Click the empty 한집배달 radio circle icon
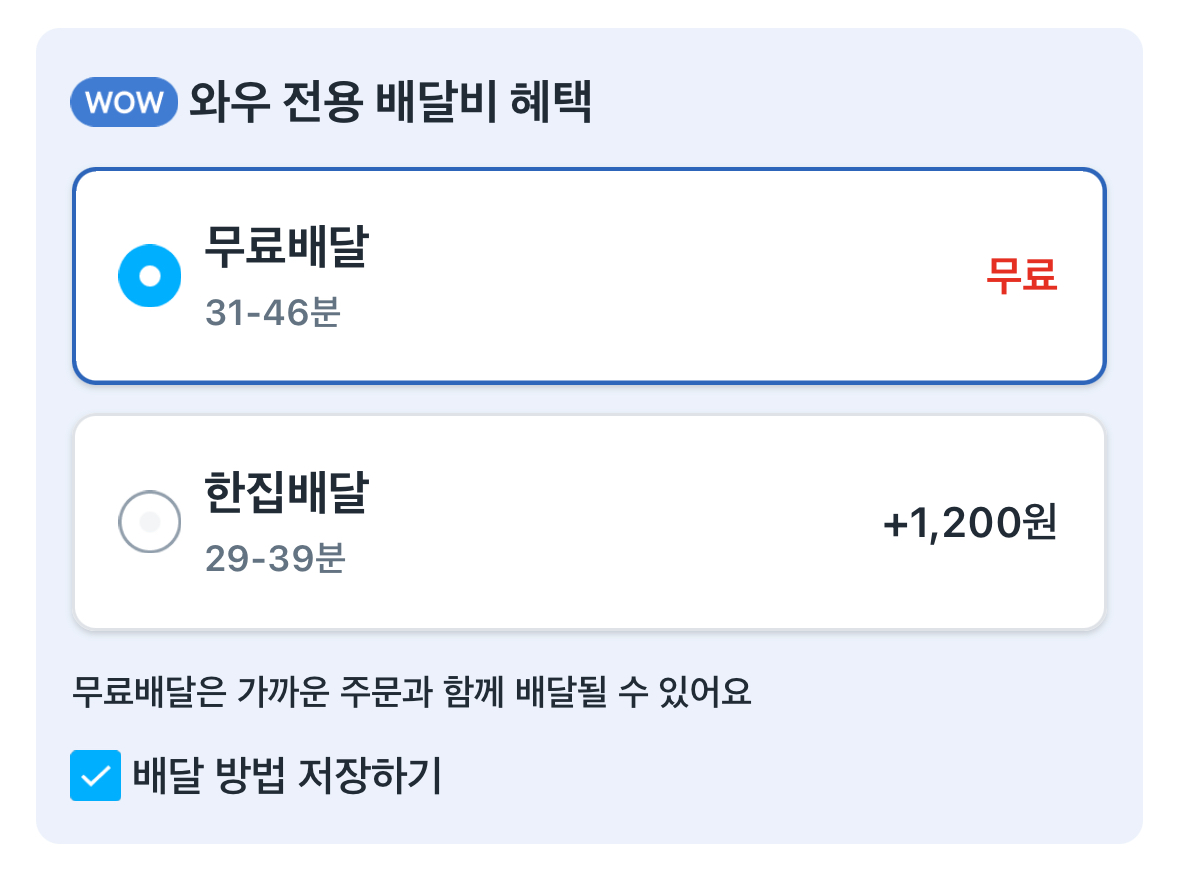Screen dimensions: 1179x877 pos(150,522)
